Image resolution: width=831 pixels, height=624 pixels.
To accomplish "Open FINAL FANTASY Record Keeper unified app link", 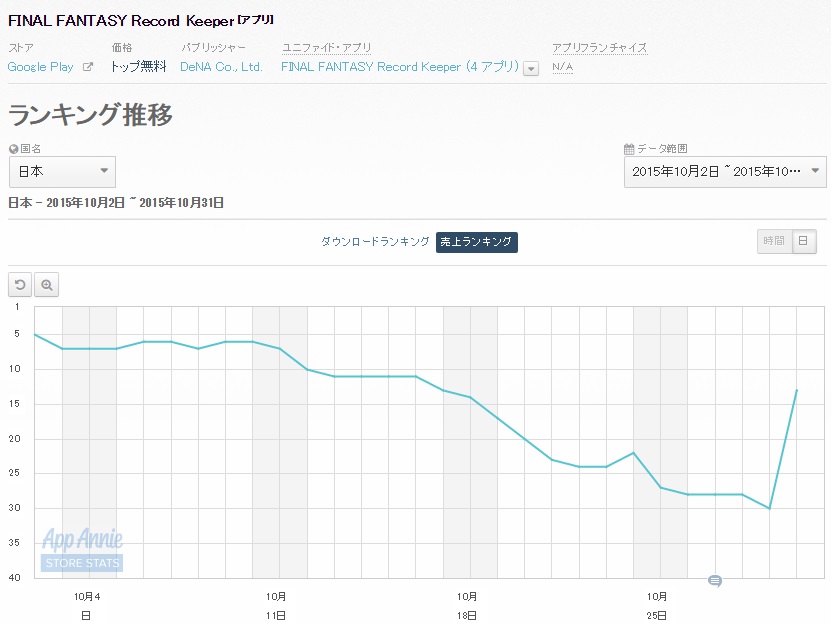I will click(x=400, y=67).
